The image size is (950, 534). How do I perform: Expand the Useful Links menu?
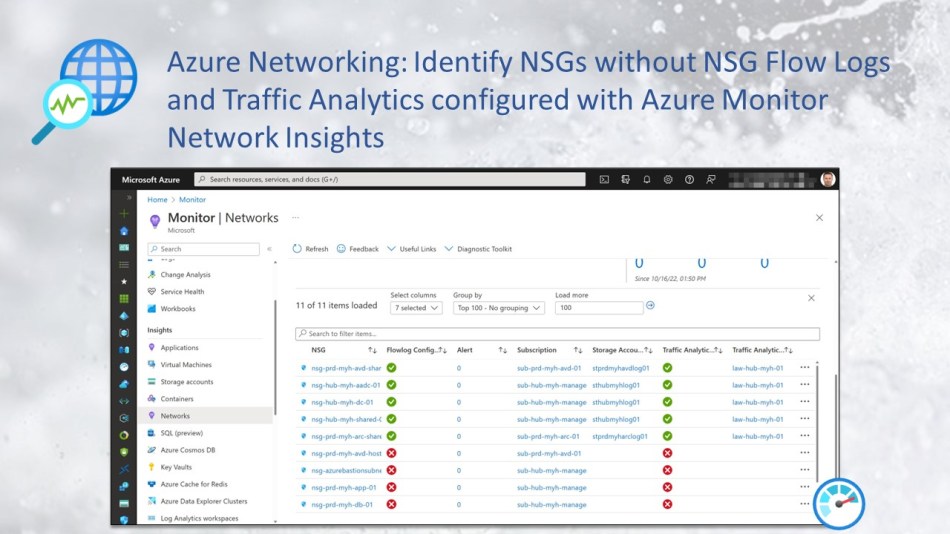411,249
